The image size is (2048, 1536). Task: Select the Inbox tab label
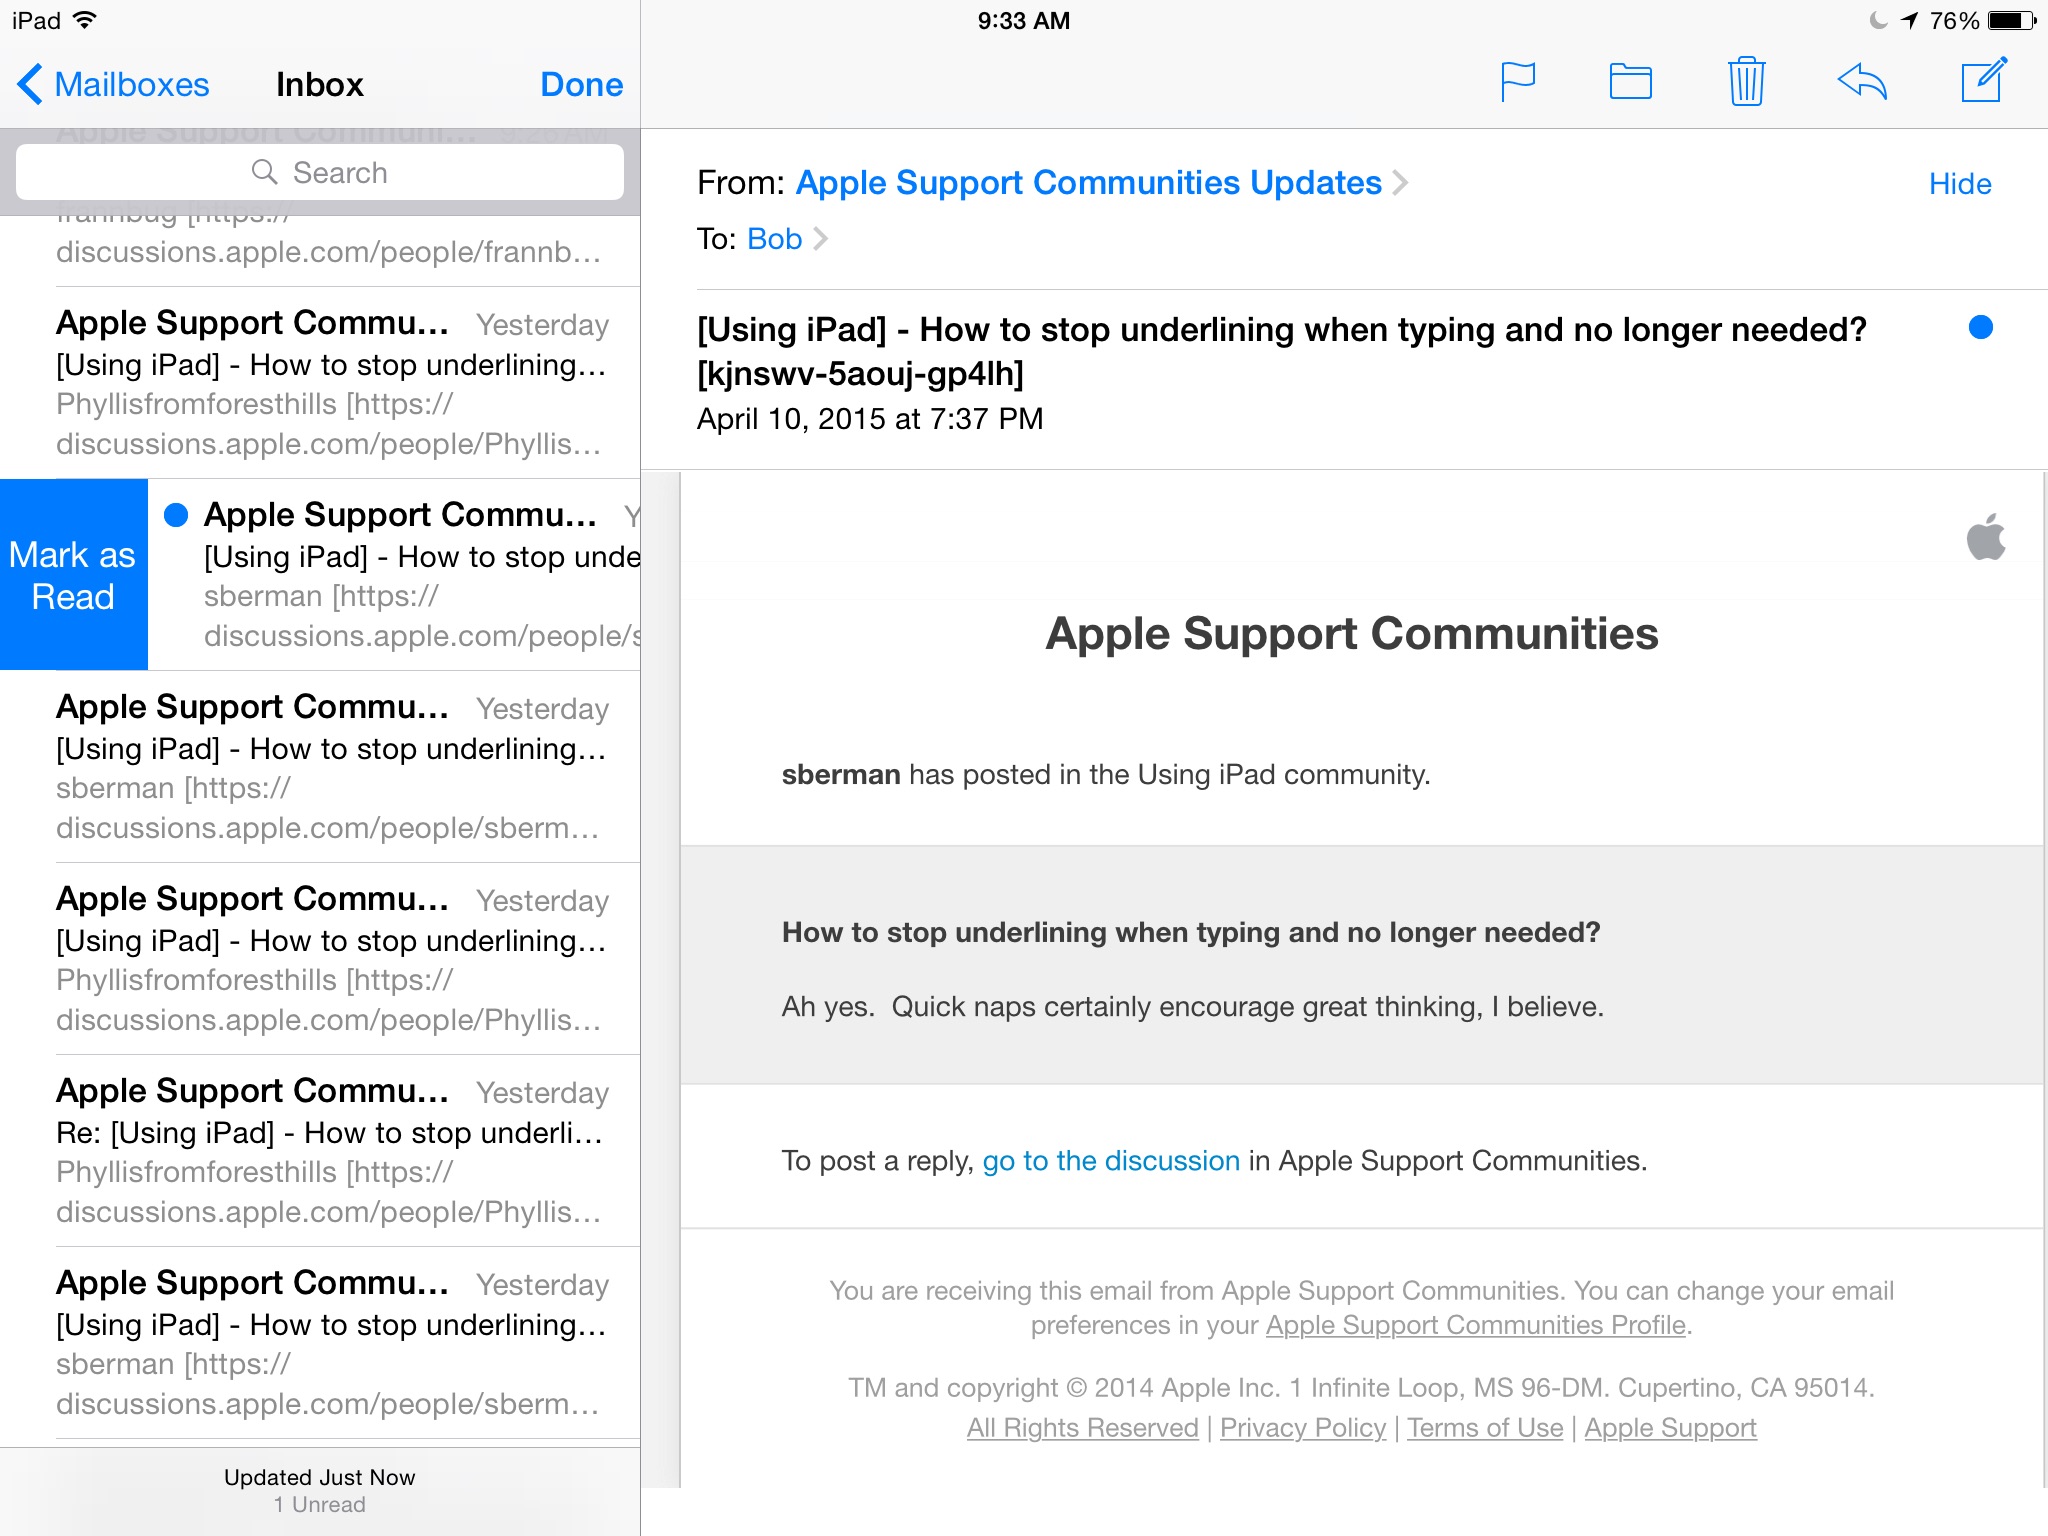(x=318, y=82)
